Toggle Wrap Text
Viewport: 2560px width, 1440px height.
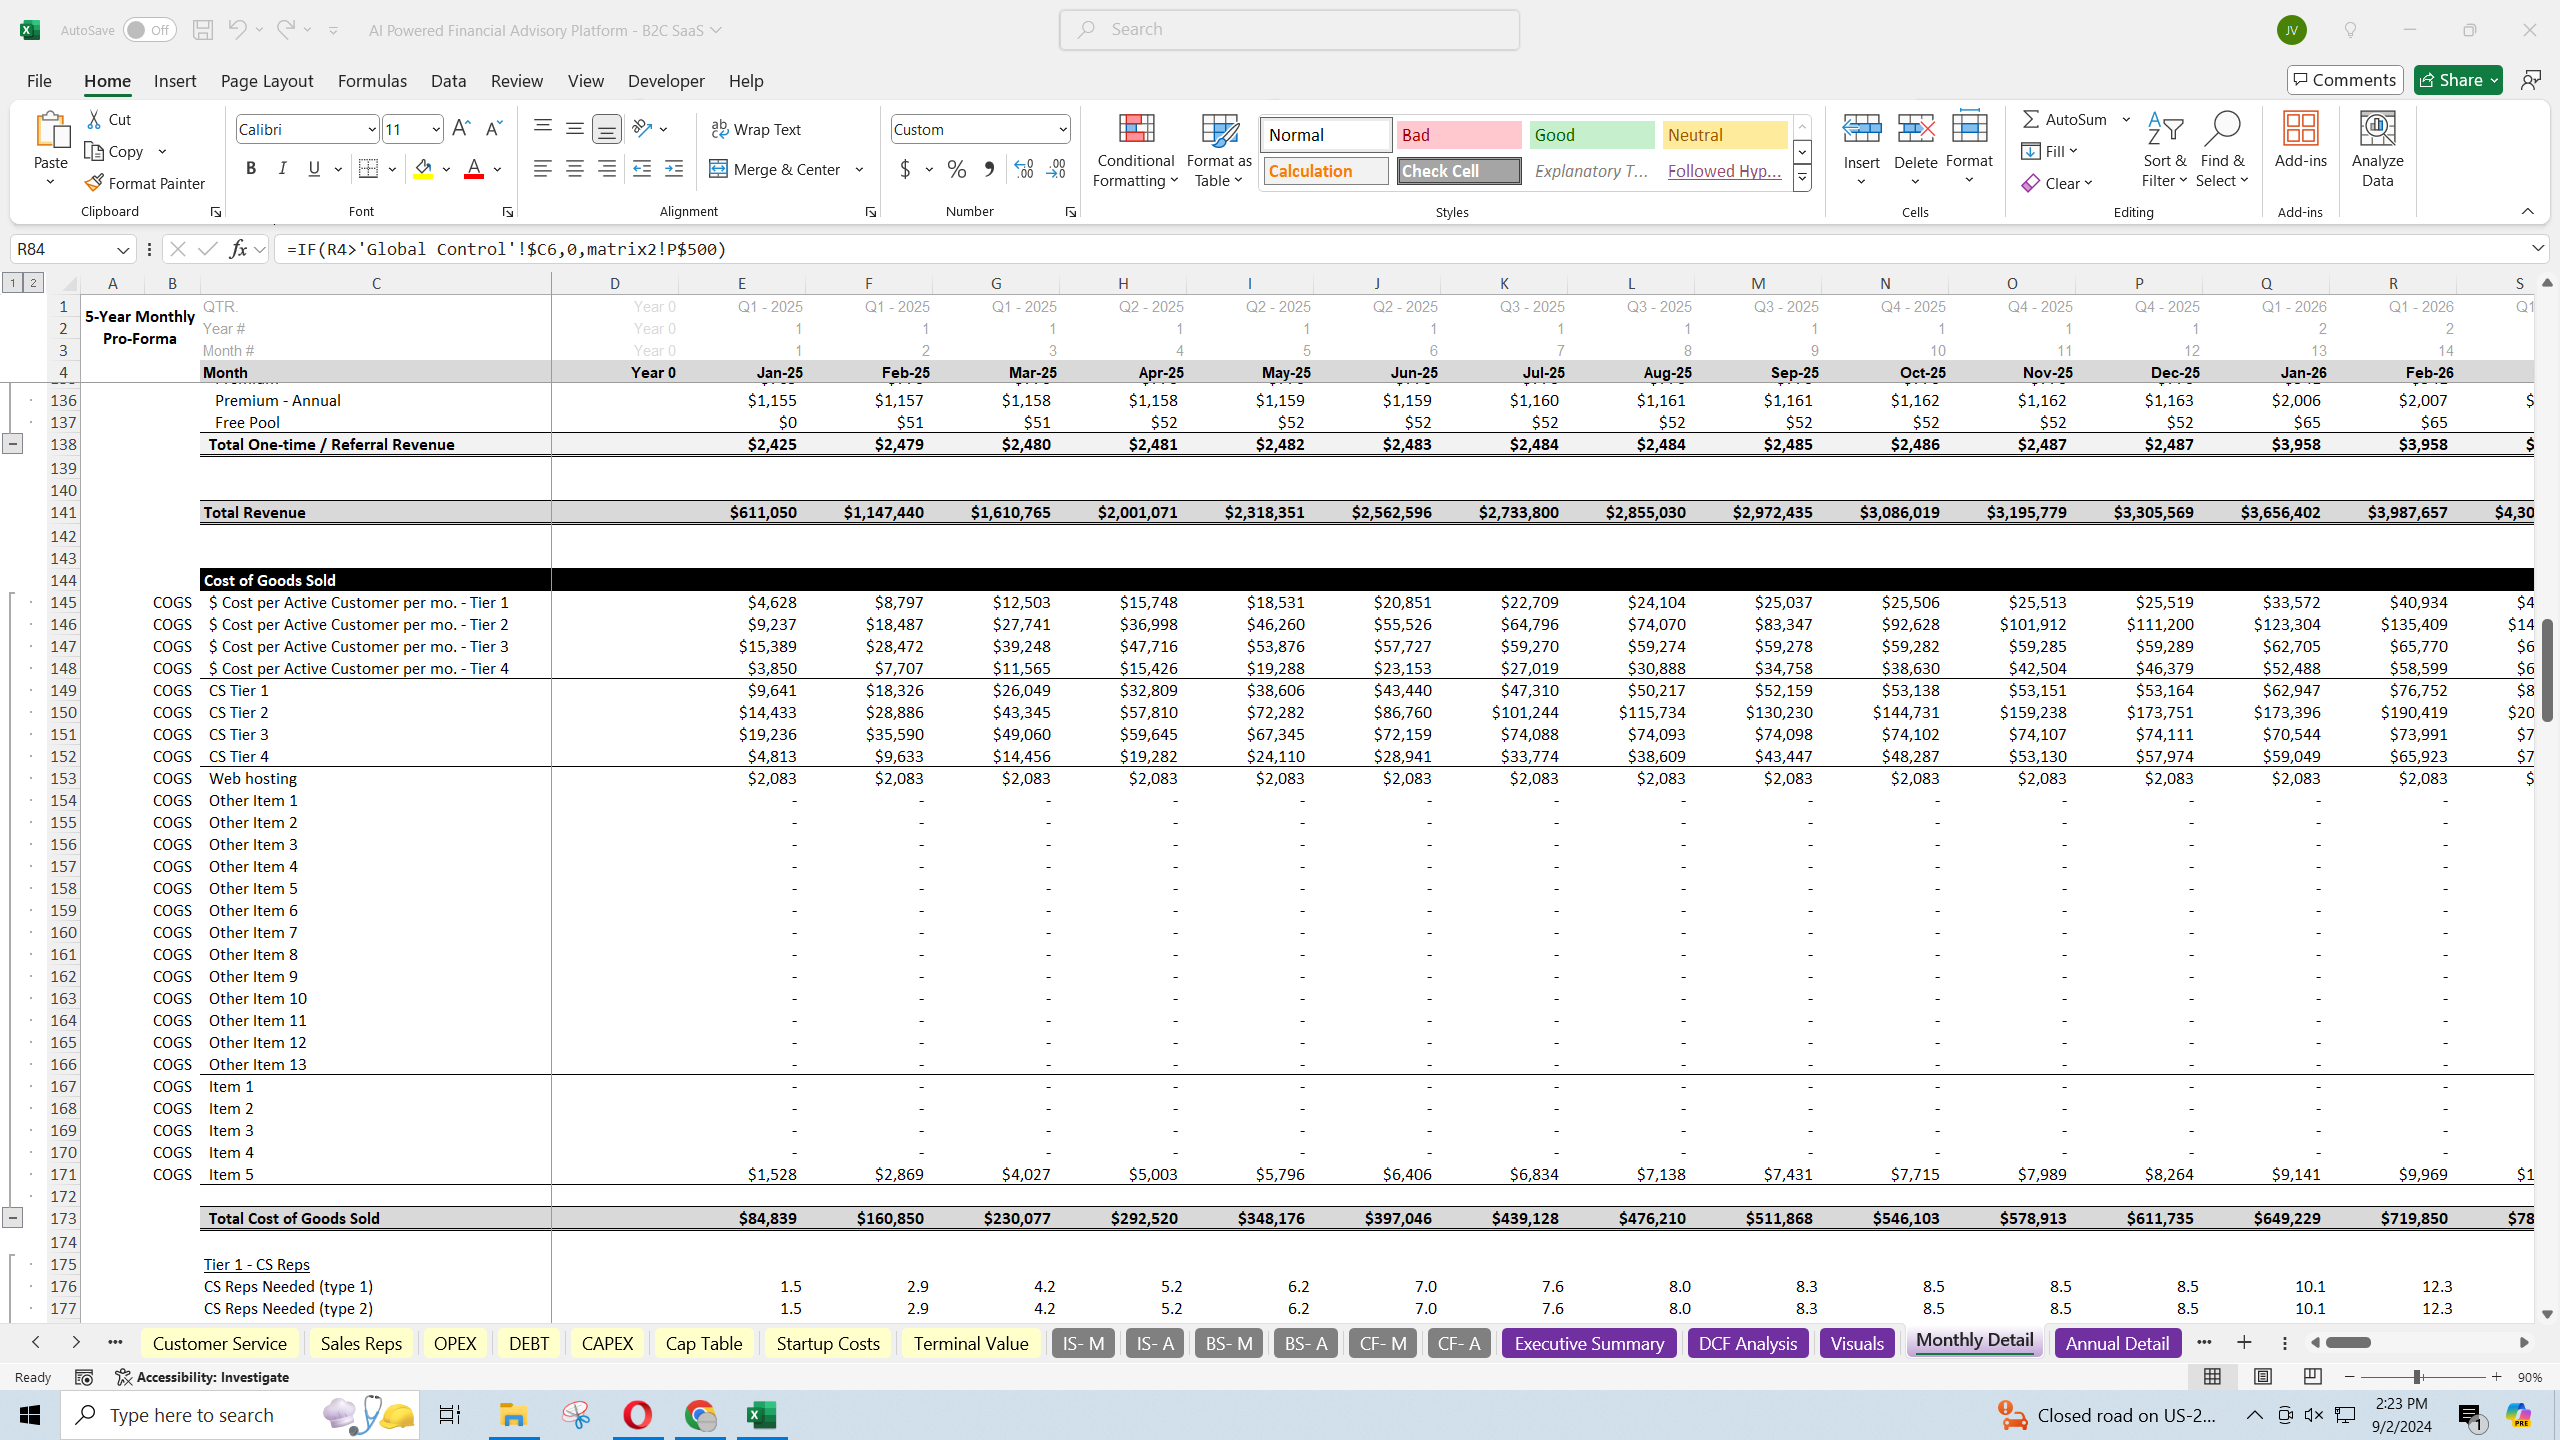pos(756,129)
